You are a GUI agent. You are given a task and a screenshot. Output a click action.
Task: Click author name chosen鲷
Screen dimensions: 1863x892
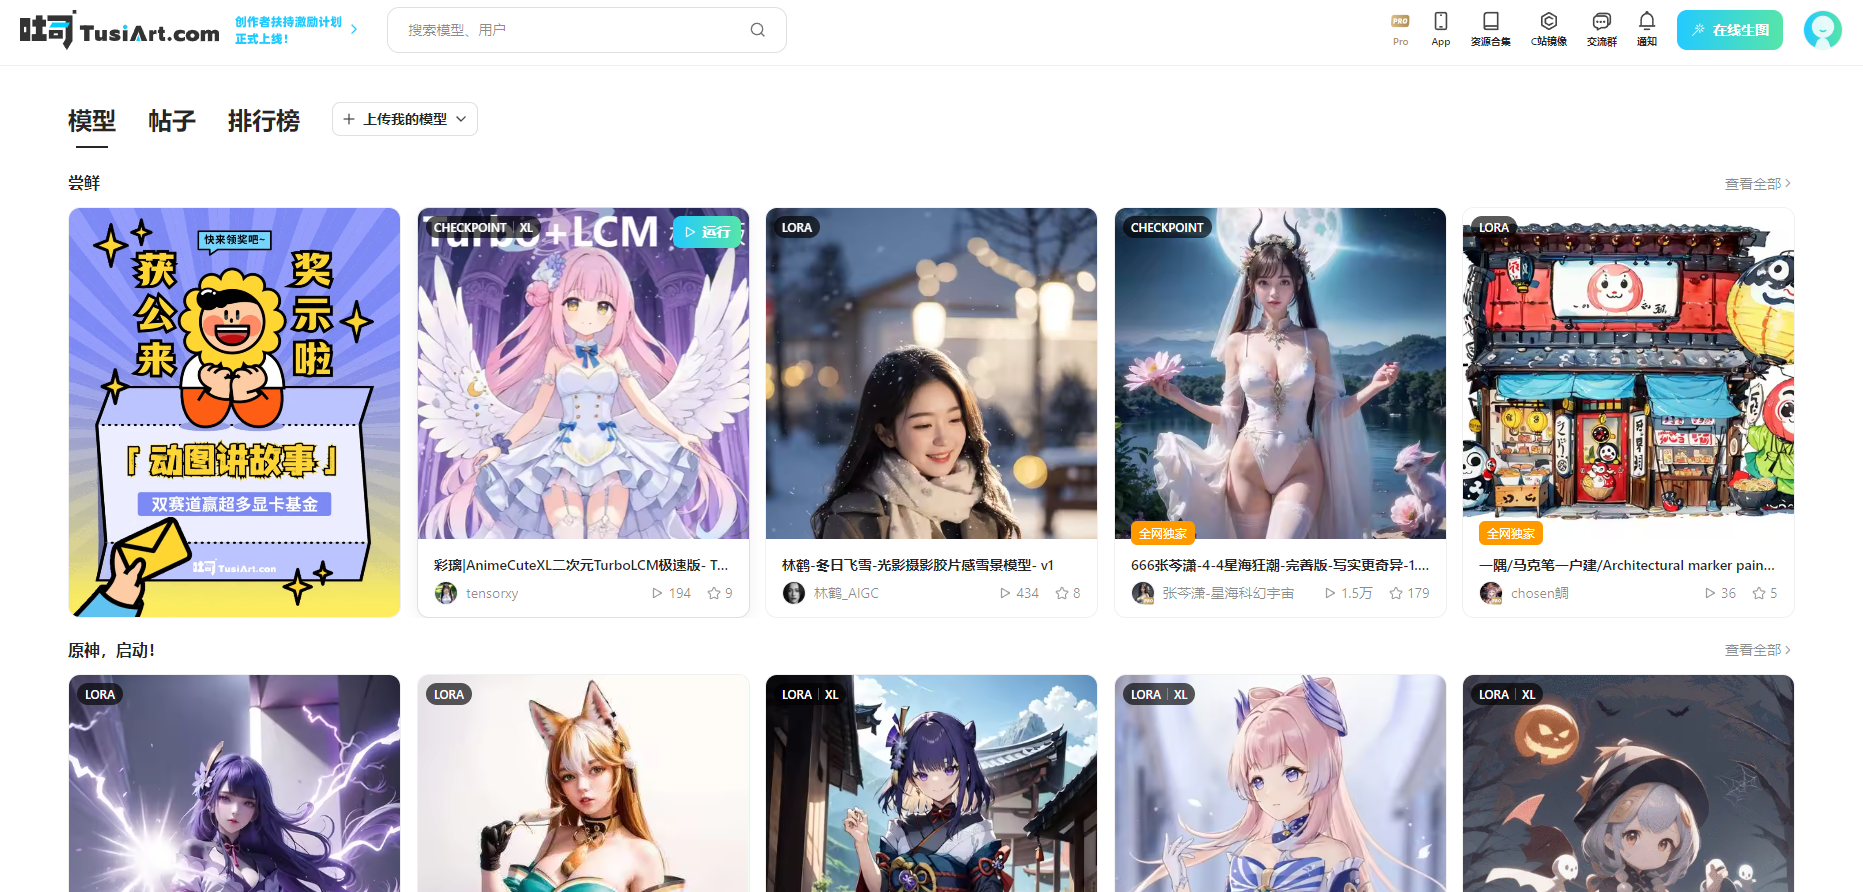[x=1540, y=593]
